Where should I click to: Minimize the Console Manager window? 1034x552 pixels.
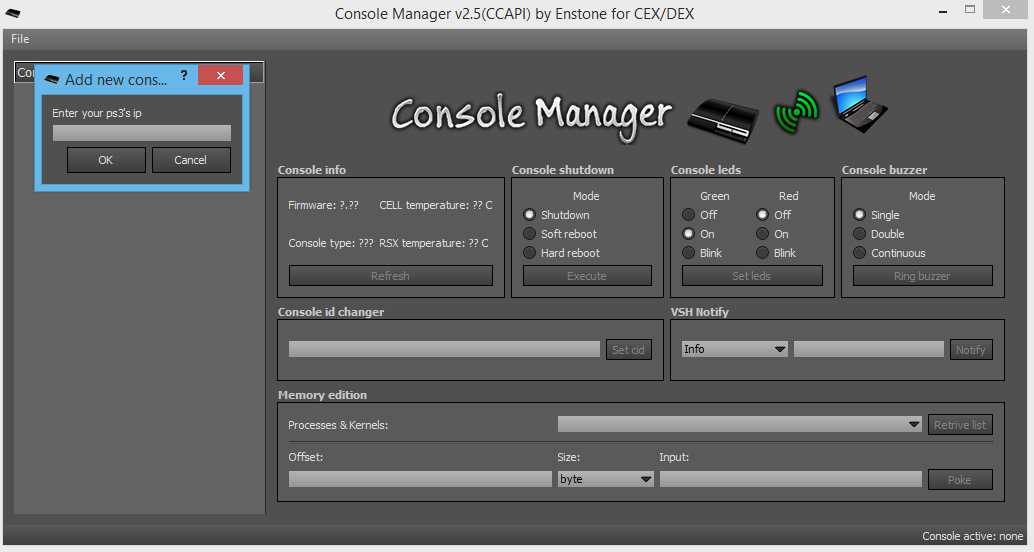pos(944,11)
